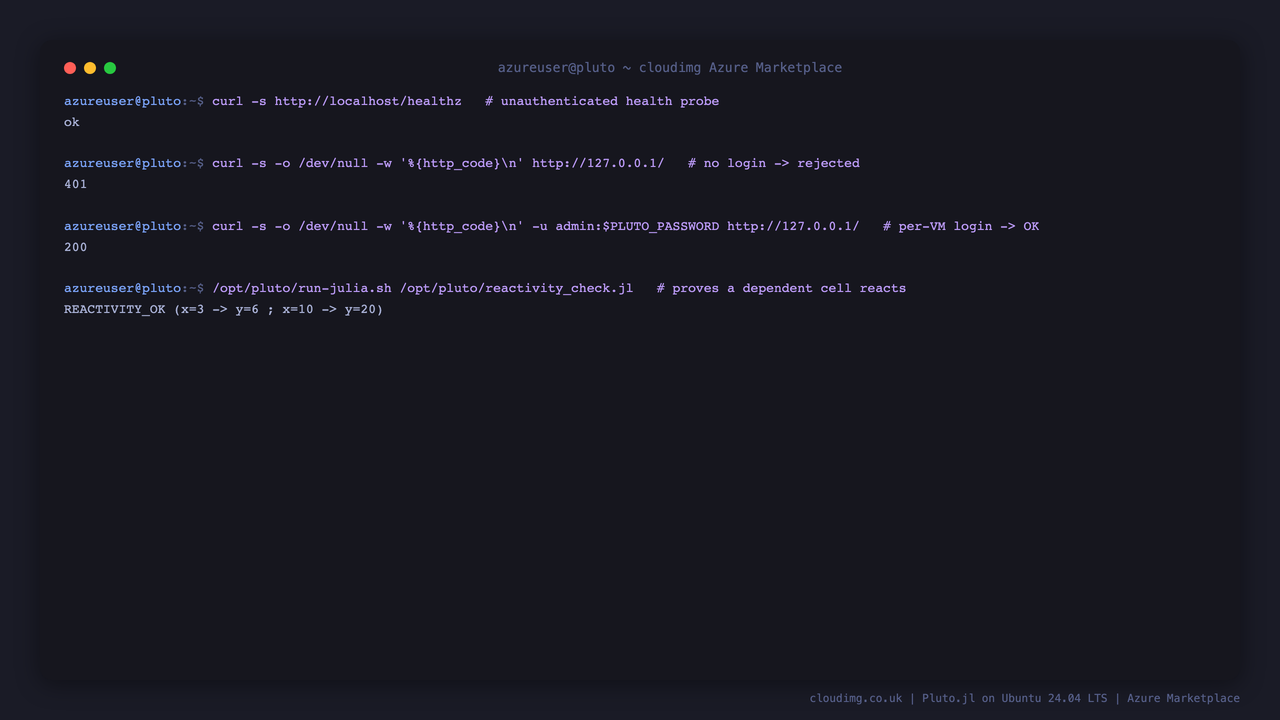
Task: Click the red close window dot
Action: click(x=70, y=68)
